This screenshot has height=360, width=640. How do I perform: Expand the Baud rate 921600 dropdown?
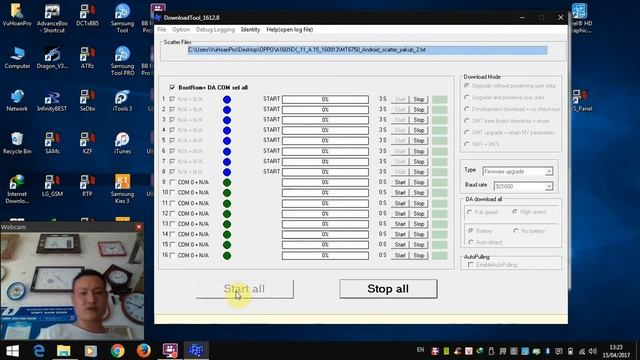[x=549, y=187]
